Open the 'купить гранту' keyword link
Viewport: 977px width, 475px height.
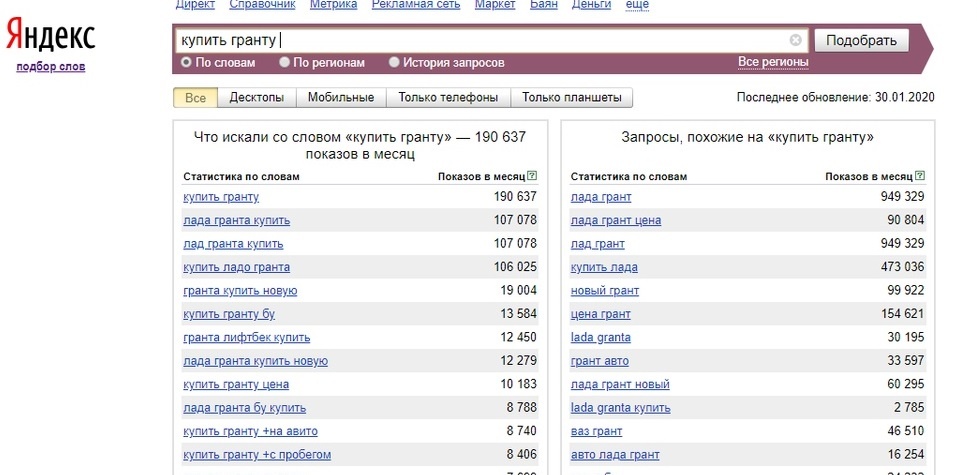(221, 197)
